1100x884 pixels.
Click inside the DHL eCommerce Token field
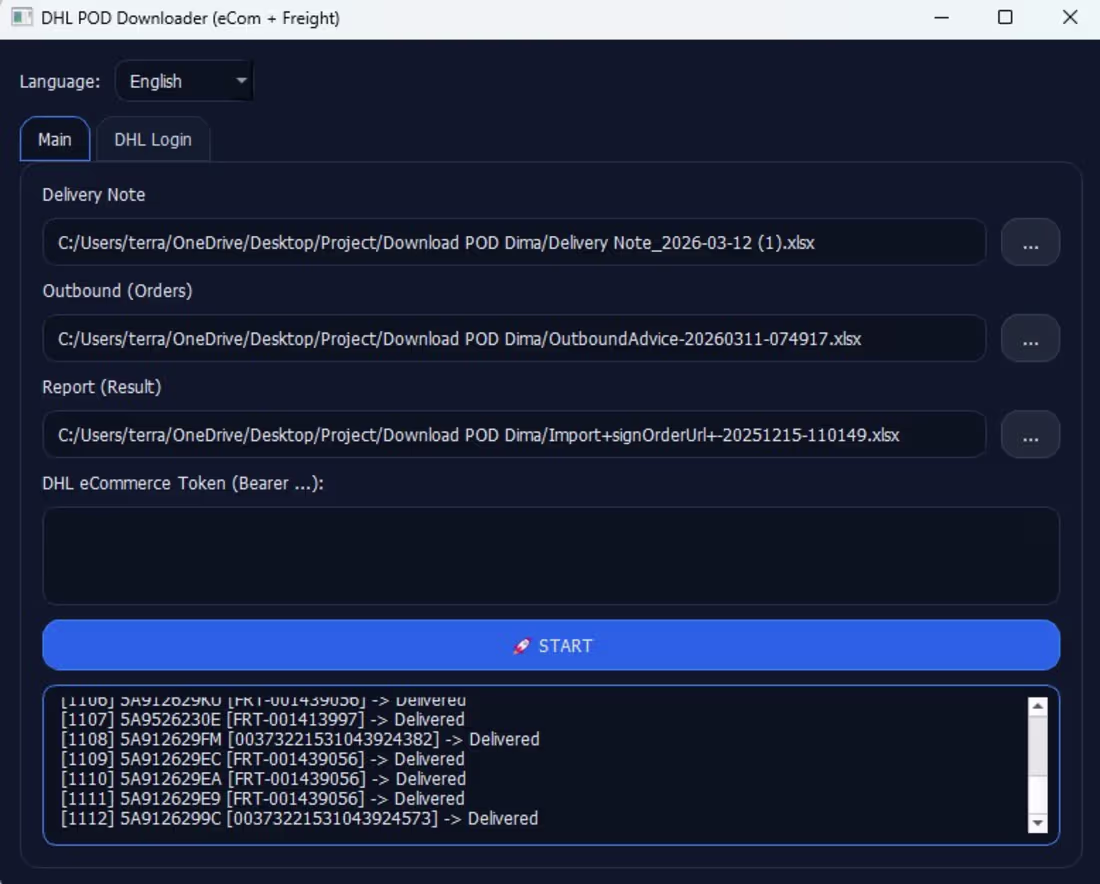point(550,555)
